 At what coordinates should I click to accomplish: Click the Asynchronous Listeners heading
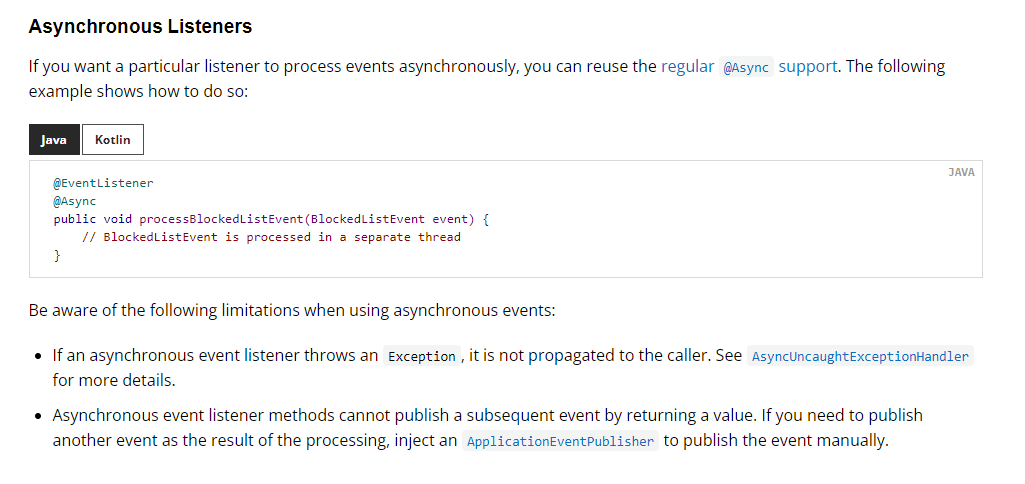coord(140,27)
